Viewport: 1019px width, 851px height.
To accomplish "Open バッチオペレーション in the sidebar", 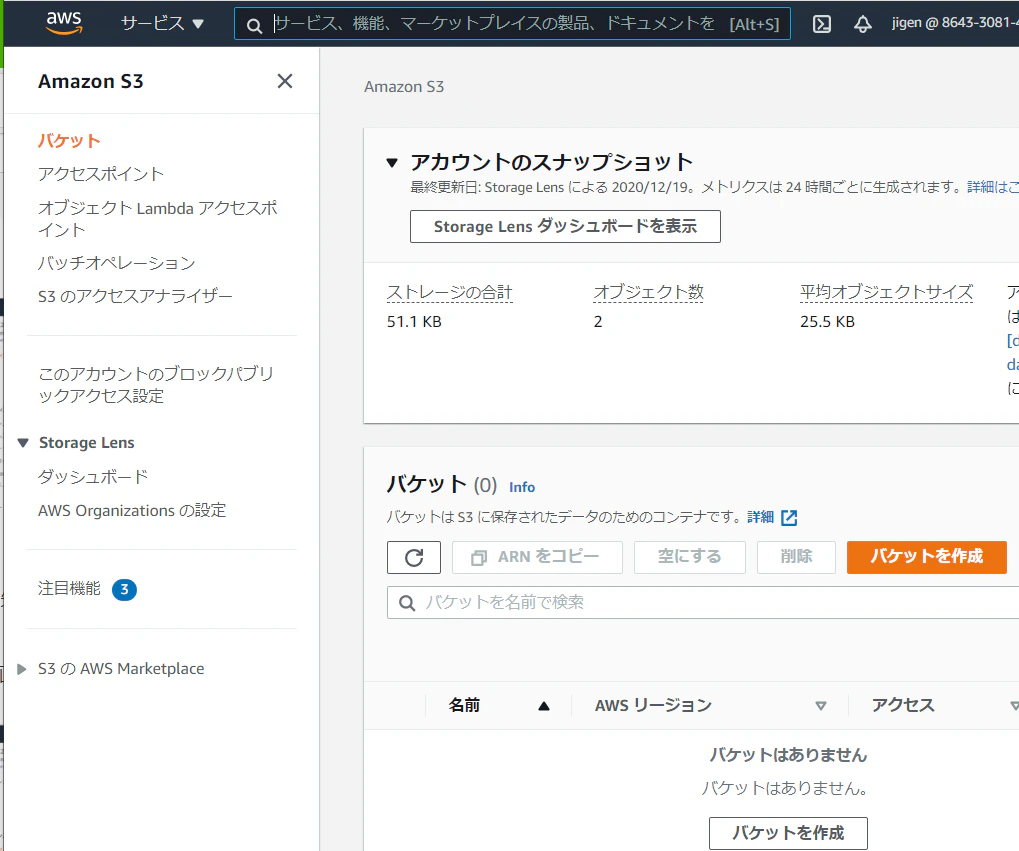I will coord(116,263).
